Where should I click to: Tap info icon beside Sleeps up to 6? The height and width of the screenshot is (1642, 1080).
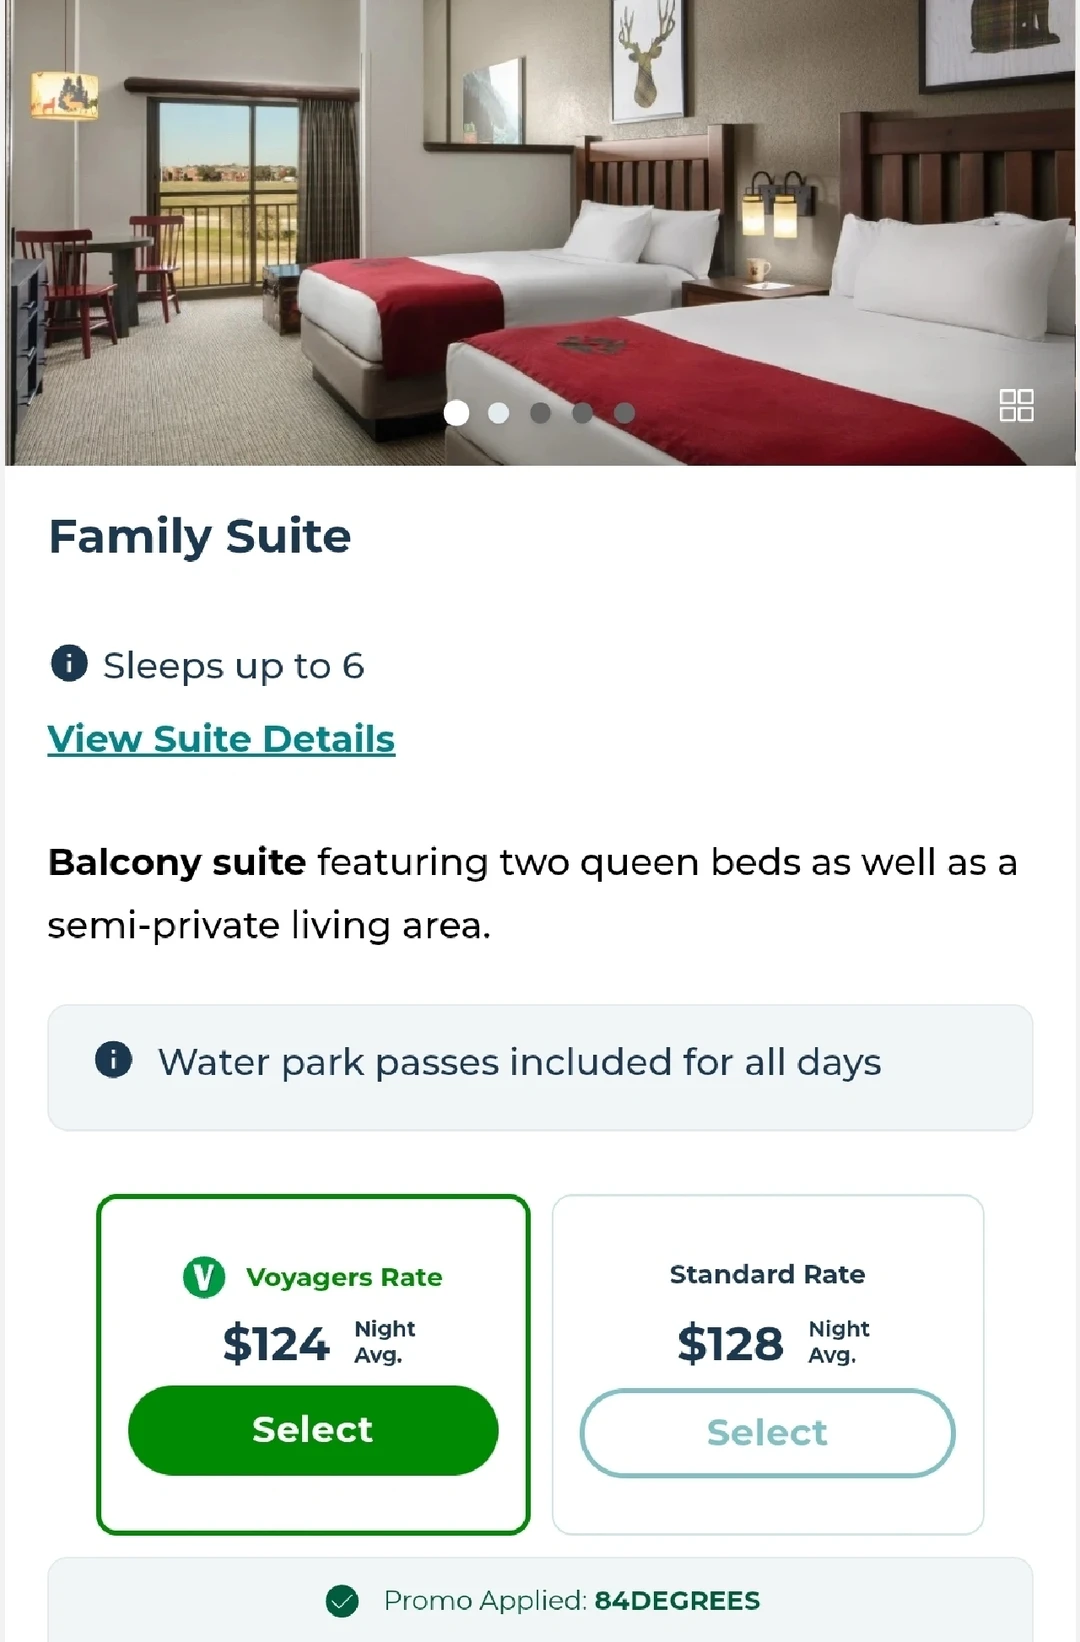pos(69,663)
